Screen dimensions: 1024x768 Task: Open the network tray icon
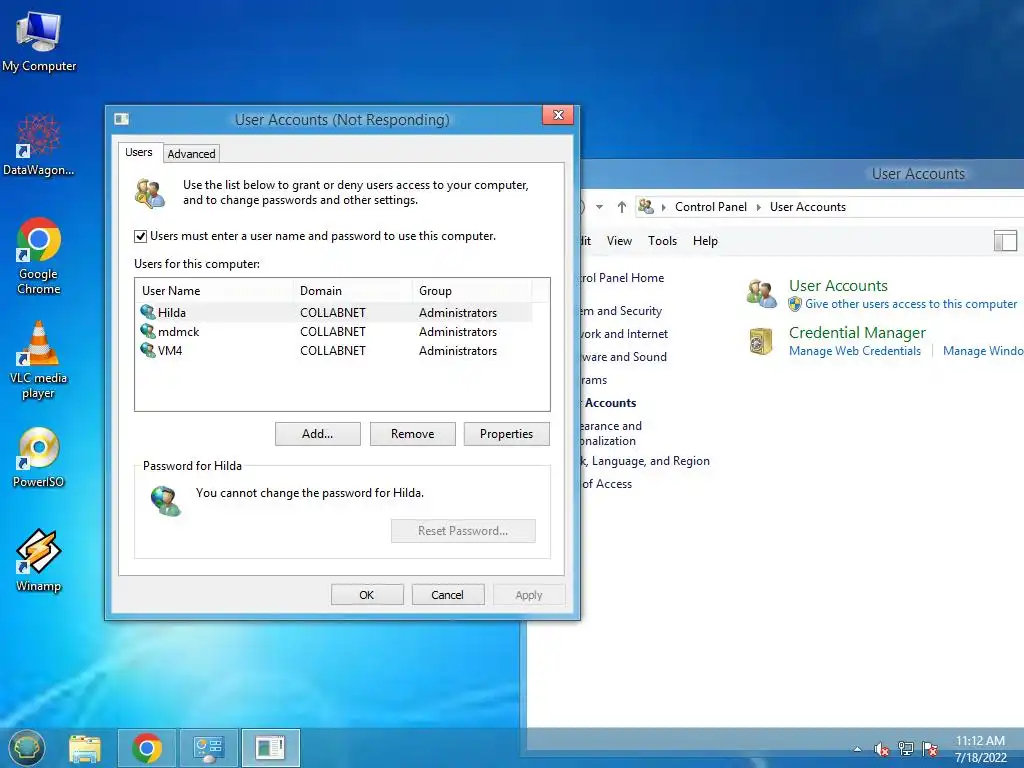point(906,749)
